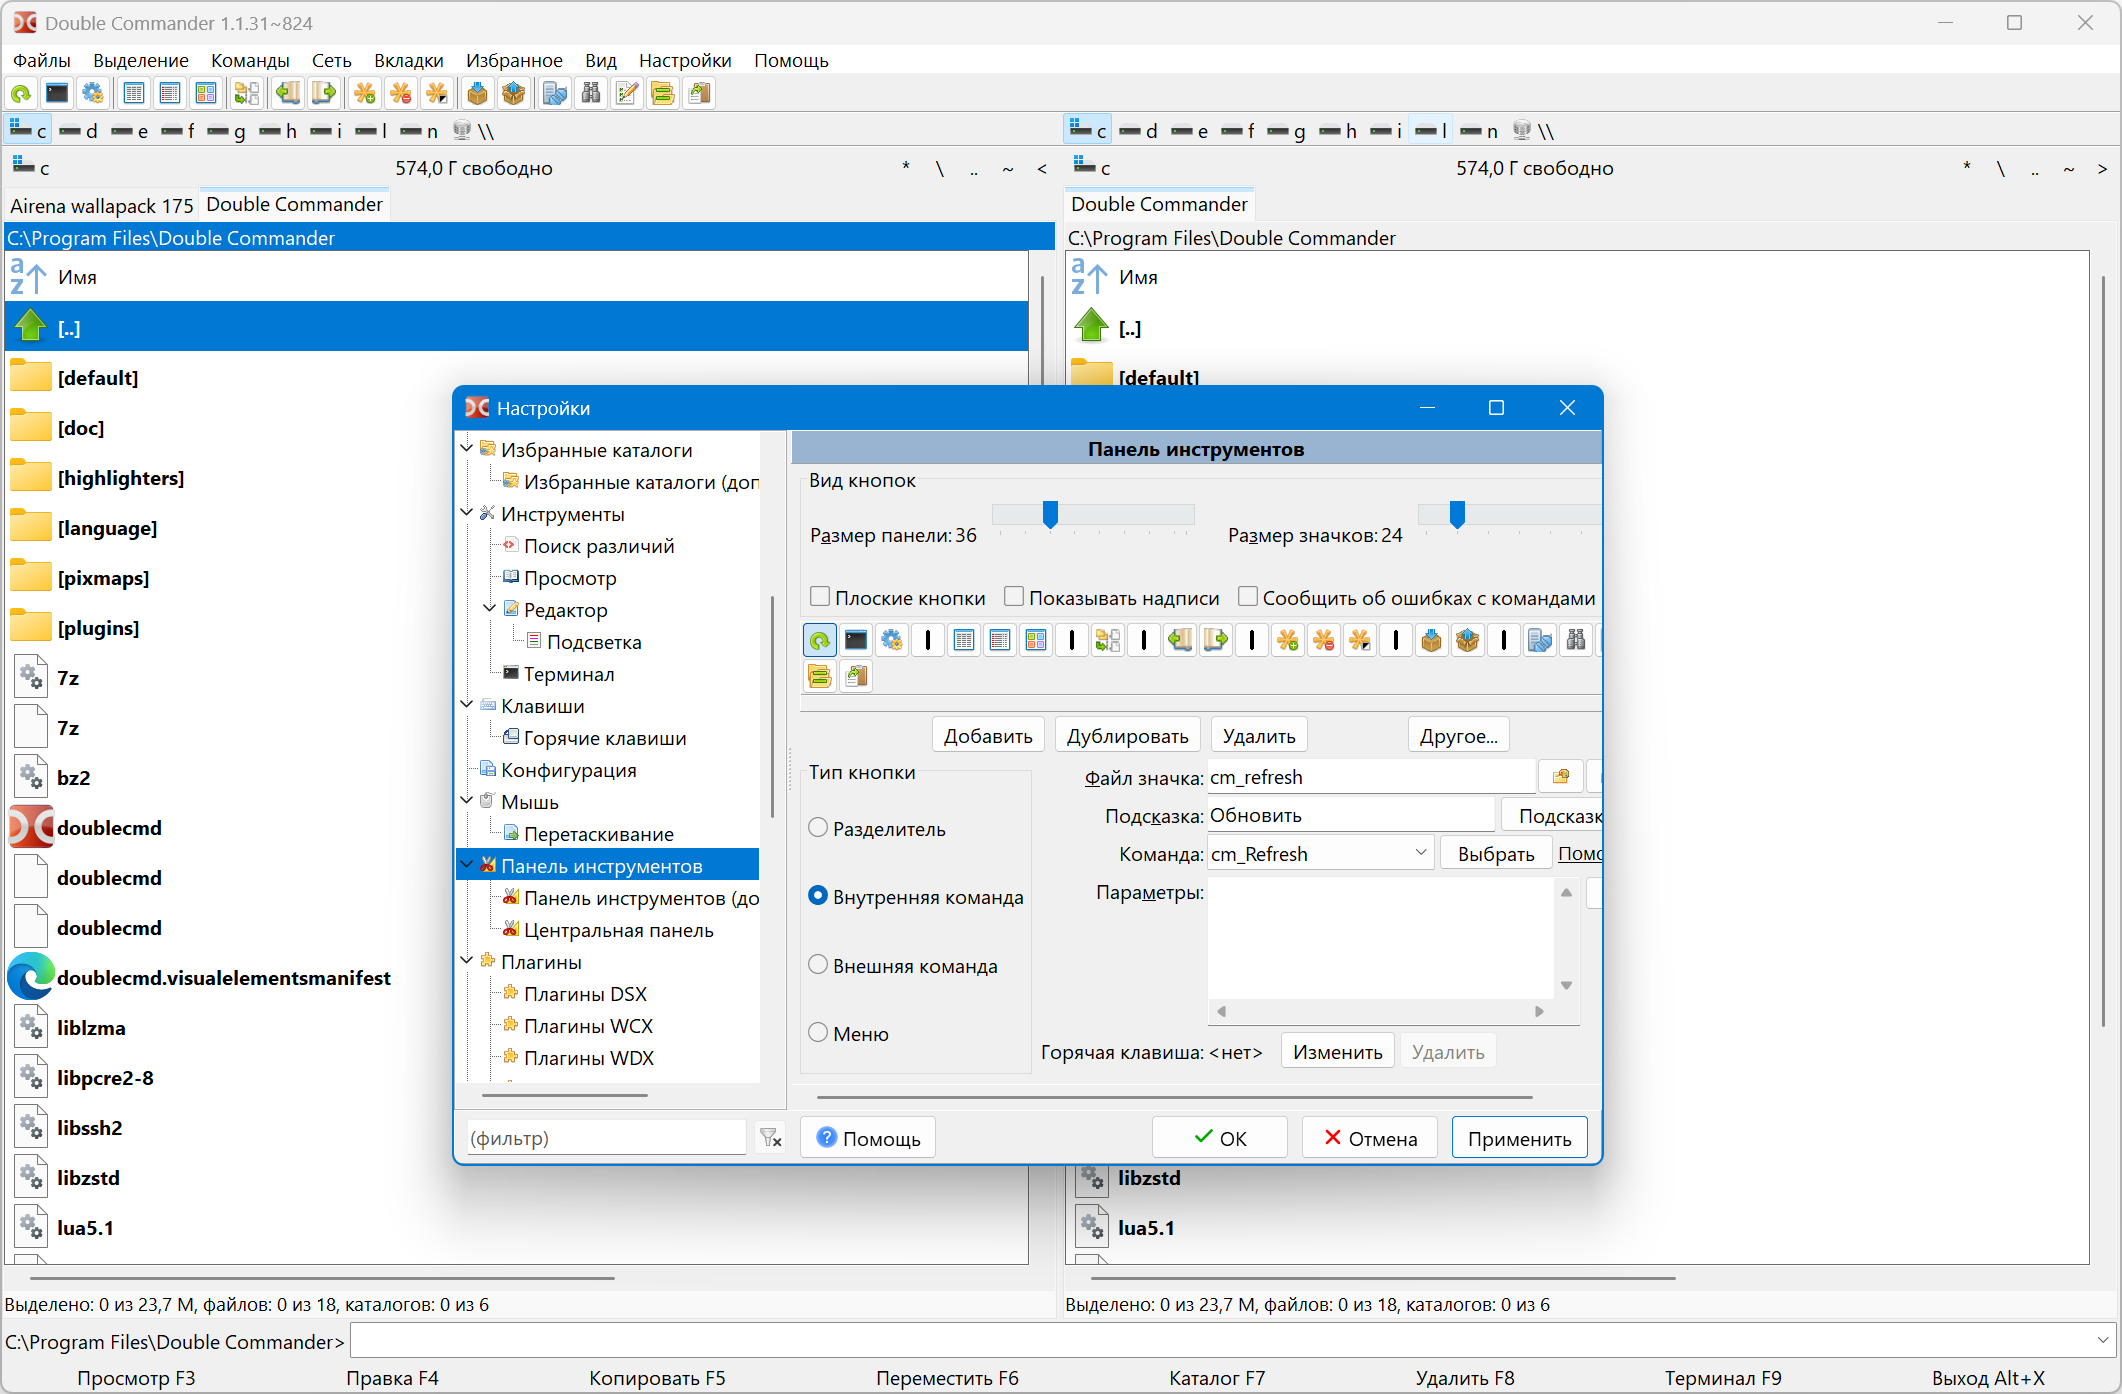This screenshot has height=1394, width=2122.
Task: Click the pack files box icon
Action: (478, 94)
